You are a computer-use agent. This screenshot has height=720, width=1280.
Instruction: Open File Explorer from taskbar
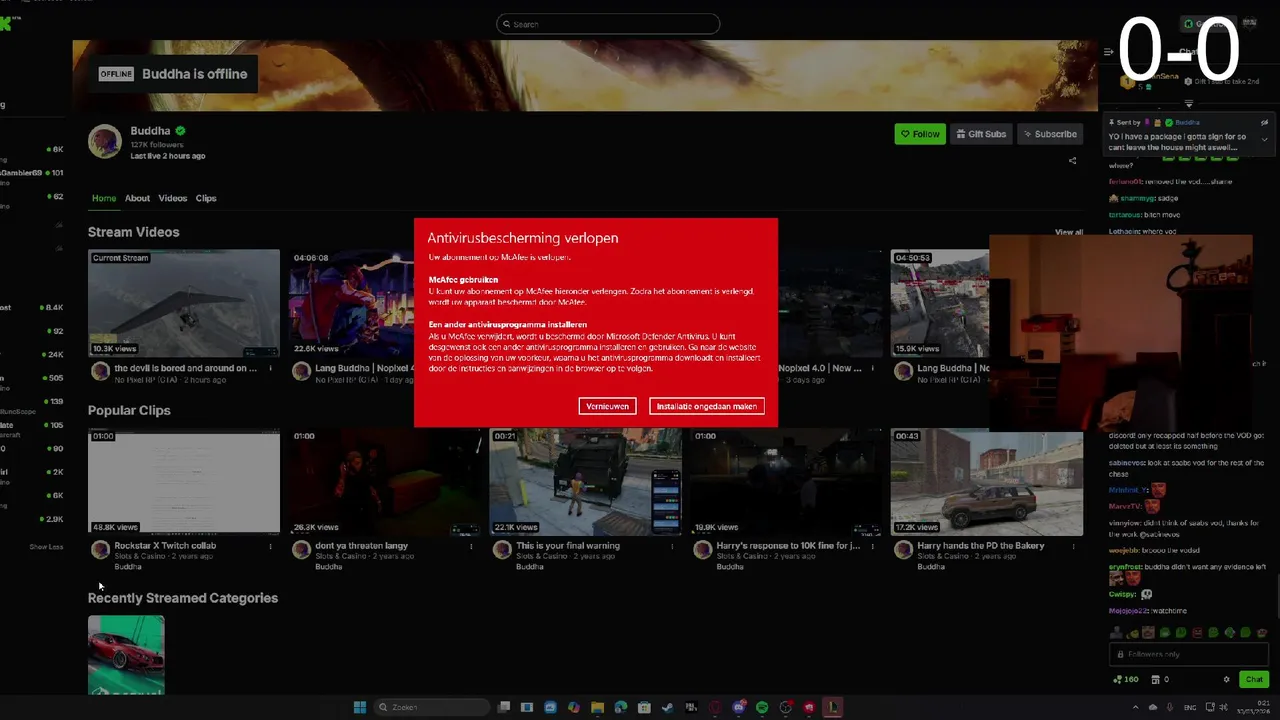point(597,708)
